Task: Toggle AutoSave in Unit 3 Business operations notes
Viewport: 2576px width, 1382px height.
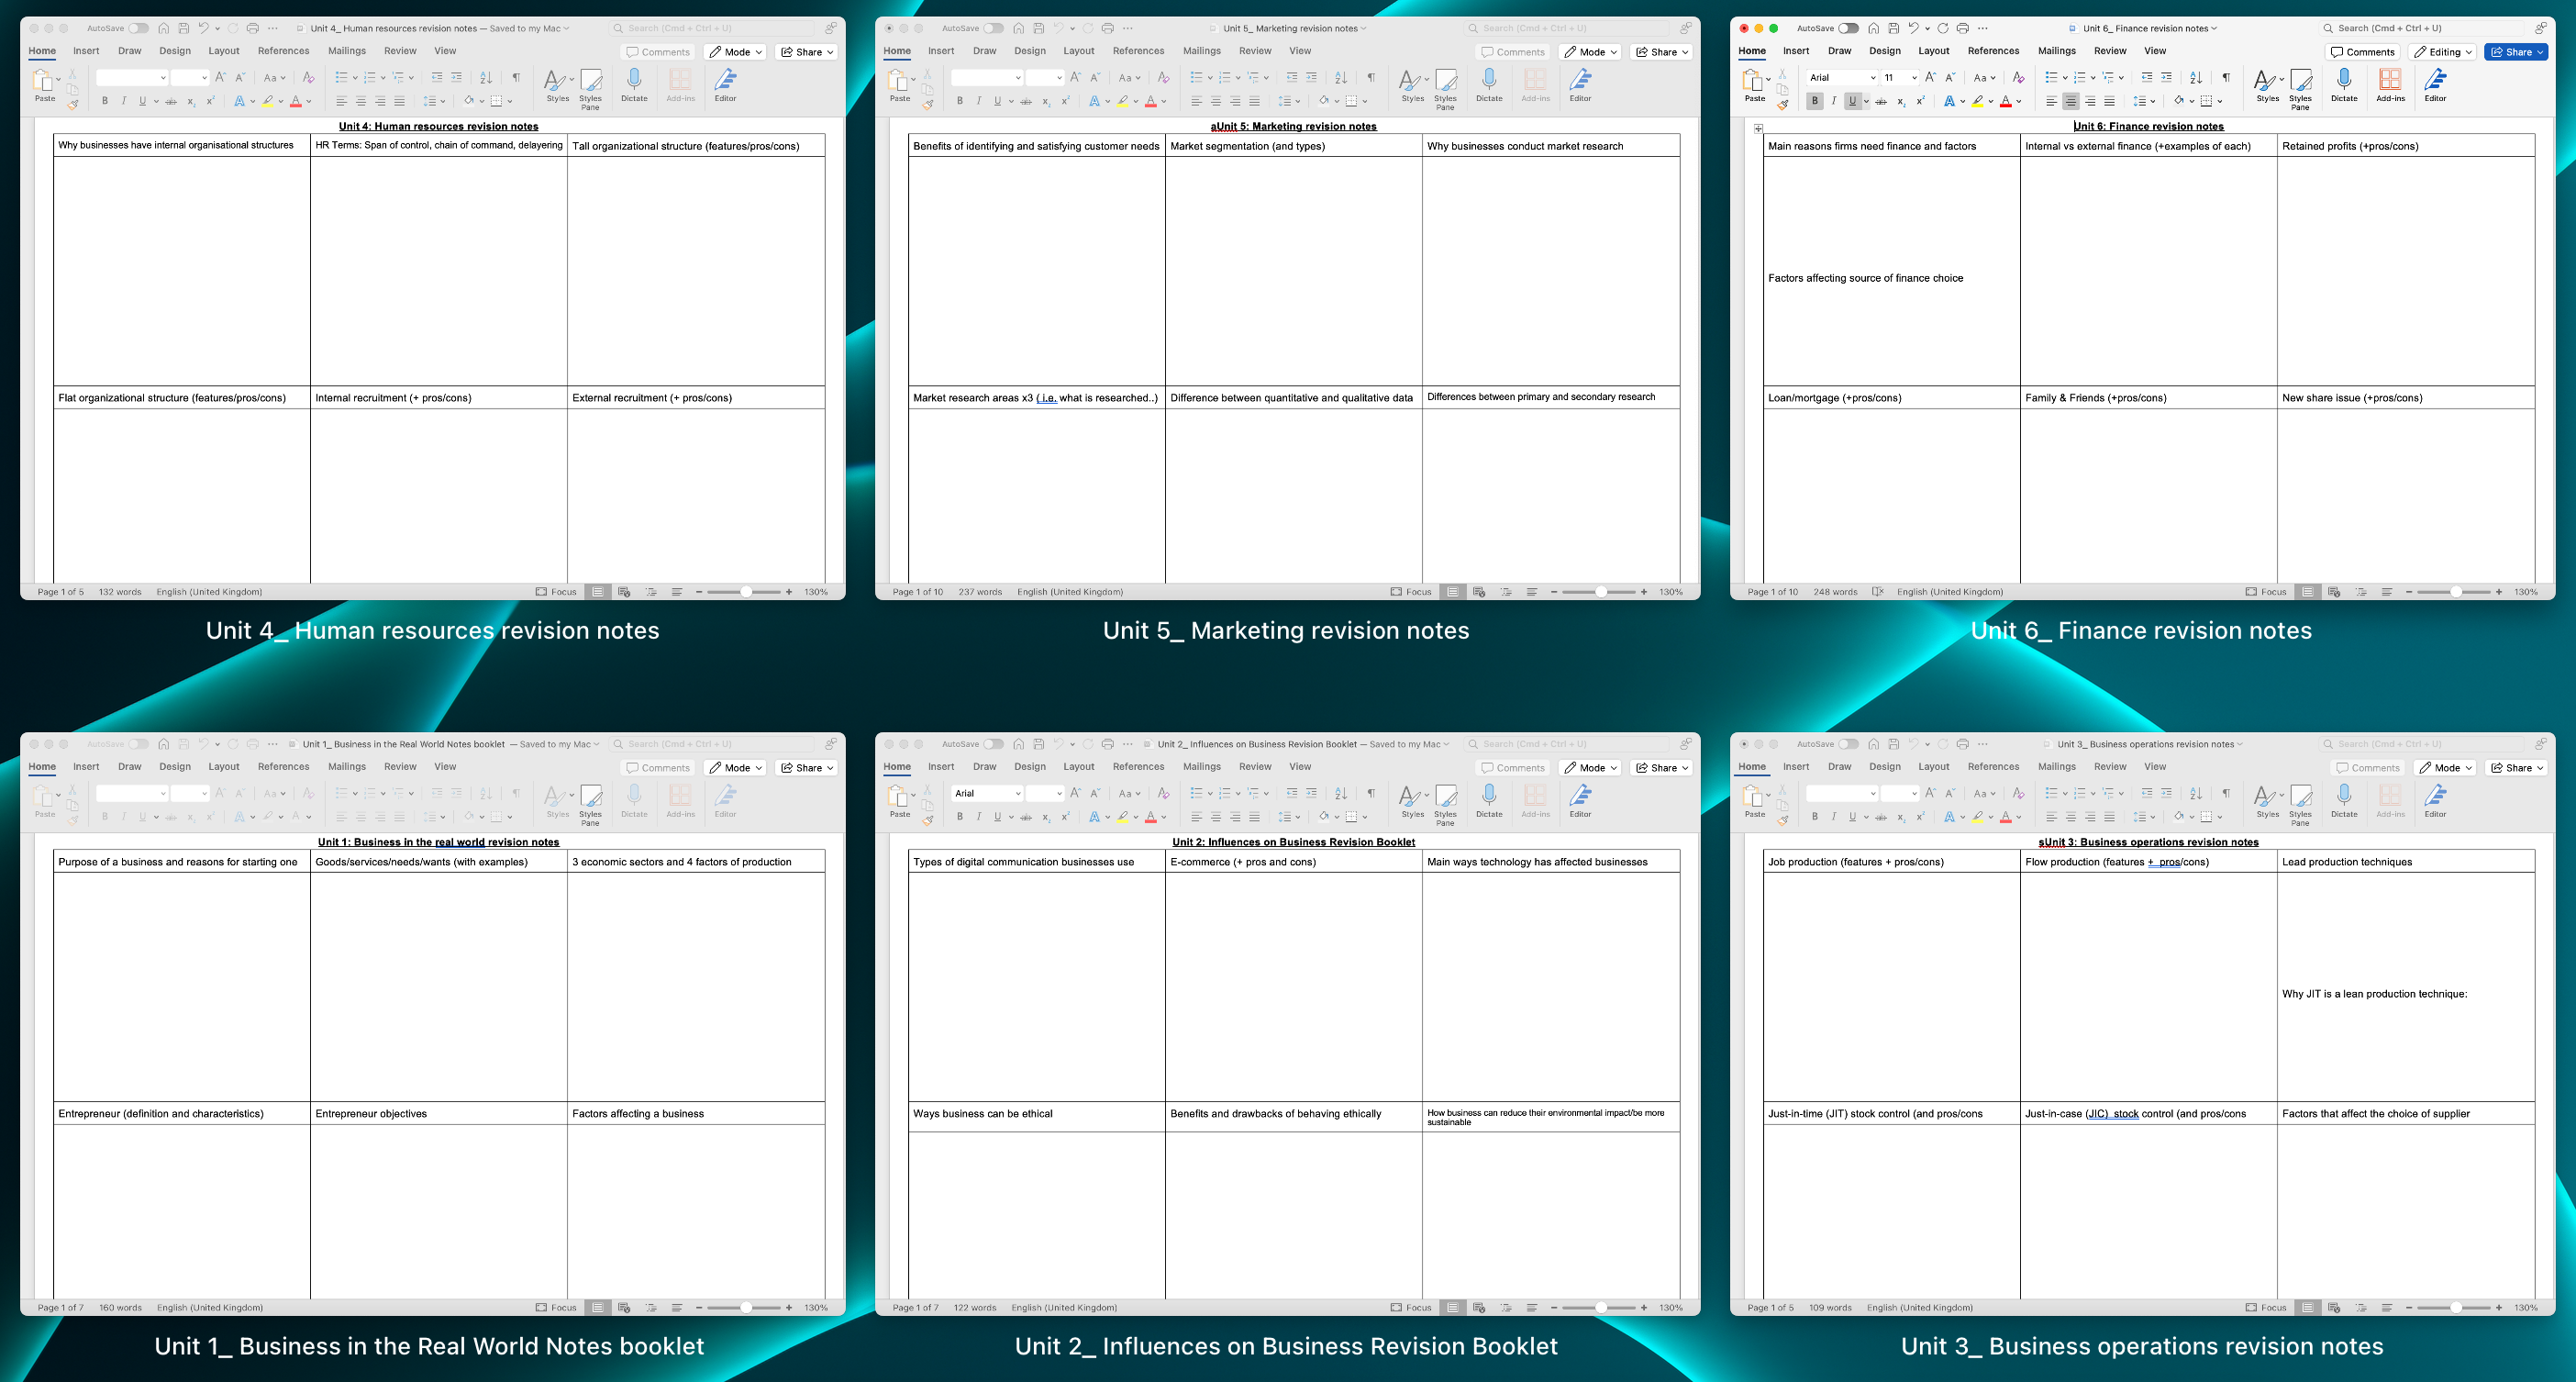Action: 1850,744
